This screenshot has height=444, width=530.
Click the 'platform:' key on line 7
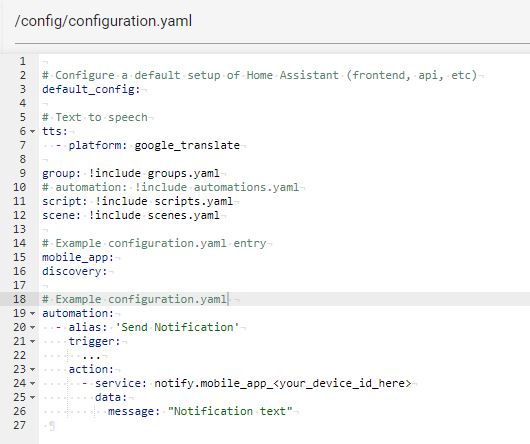click(x=98, y=145)
